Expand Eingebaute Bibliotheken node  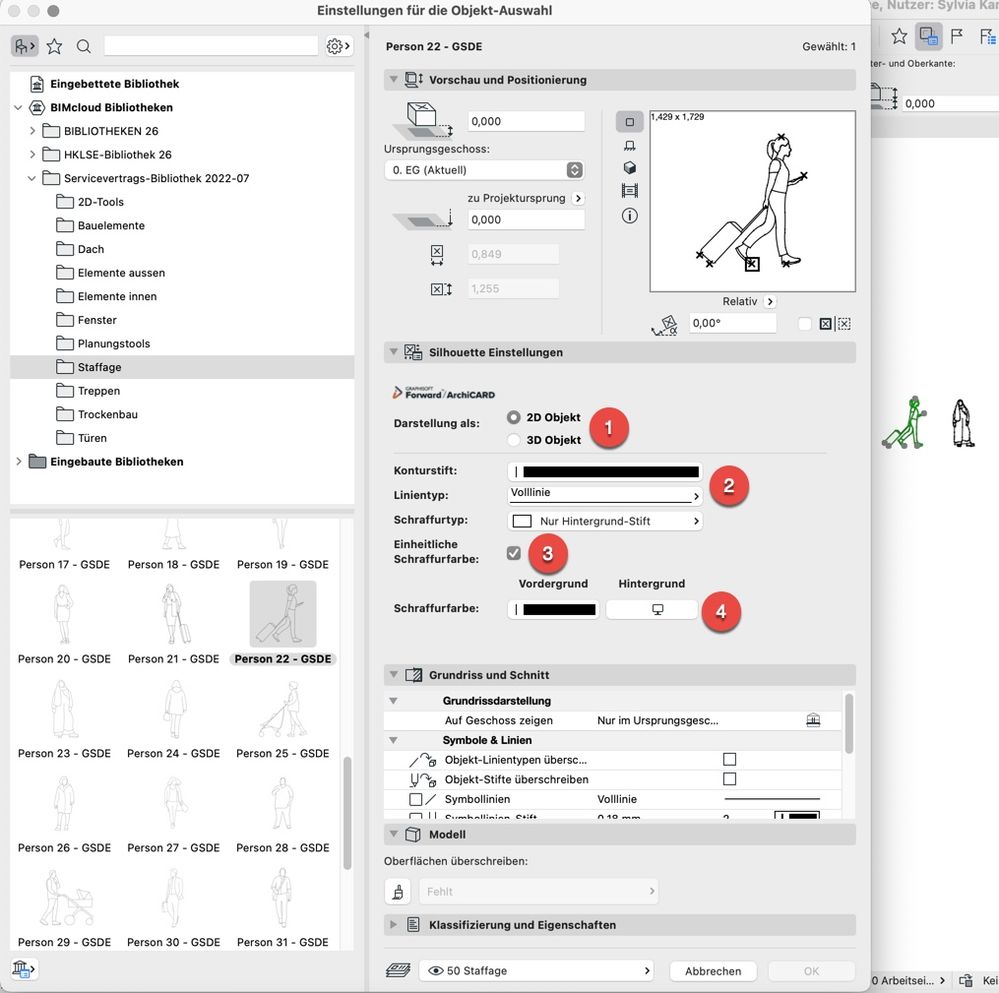click(x=18, y=461)
